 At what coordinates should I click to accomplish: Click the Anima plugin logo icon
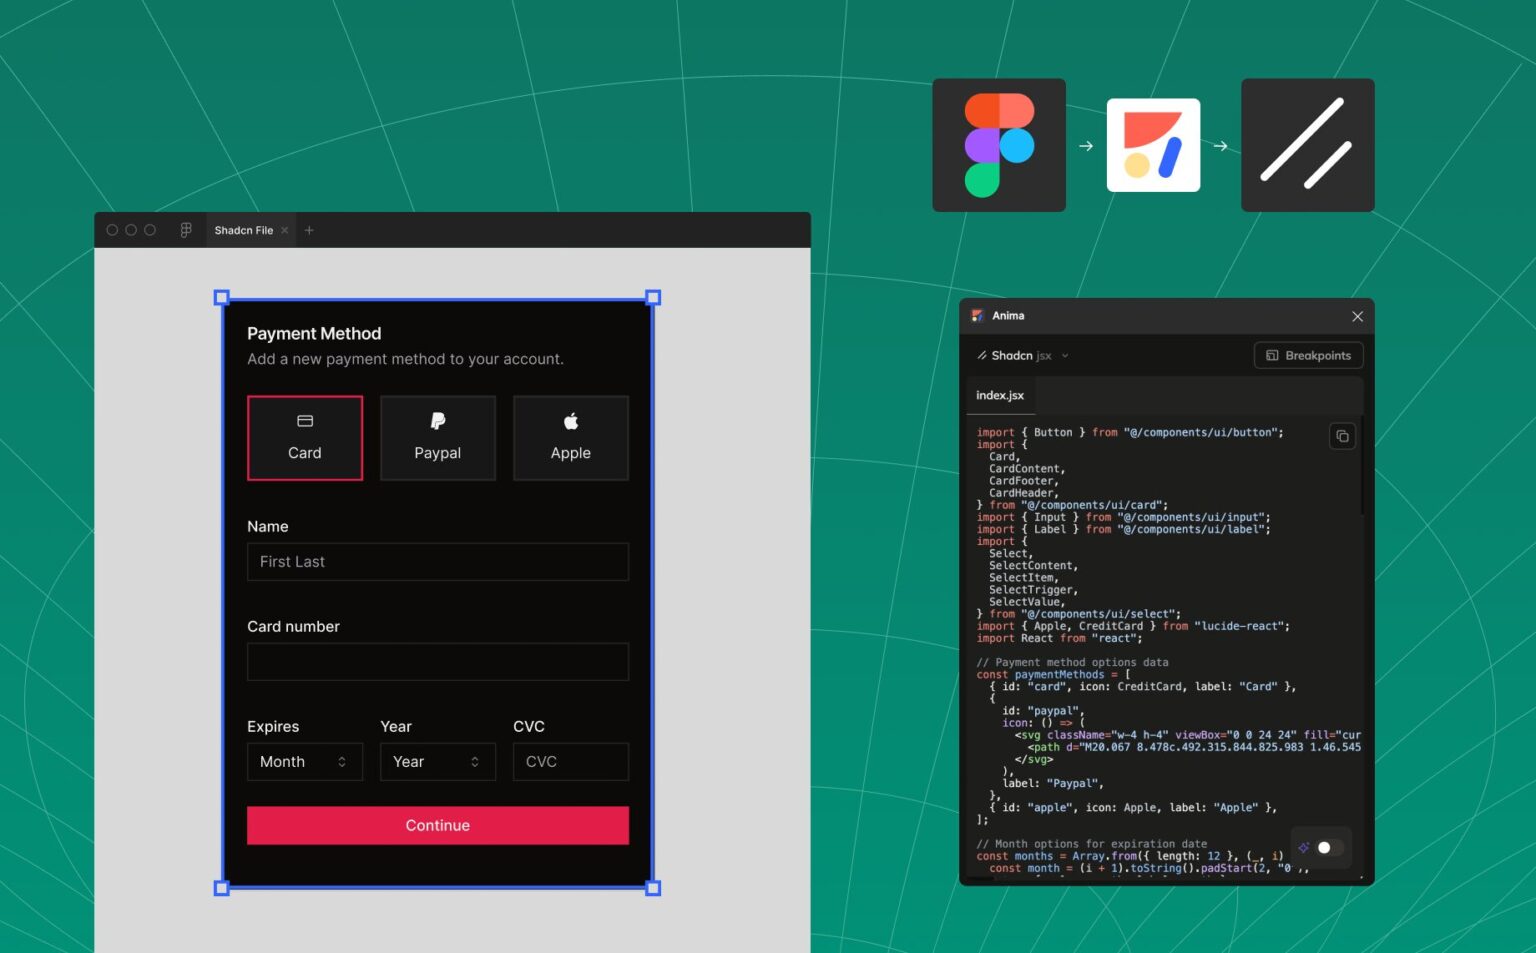[x=977, y=315]
